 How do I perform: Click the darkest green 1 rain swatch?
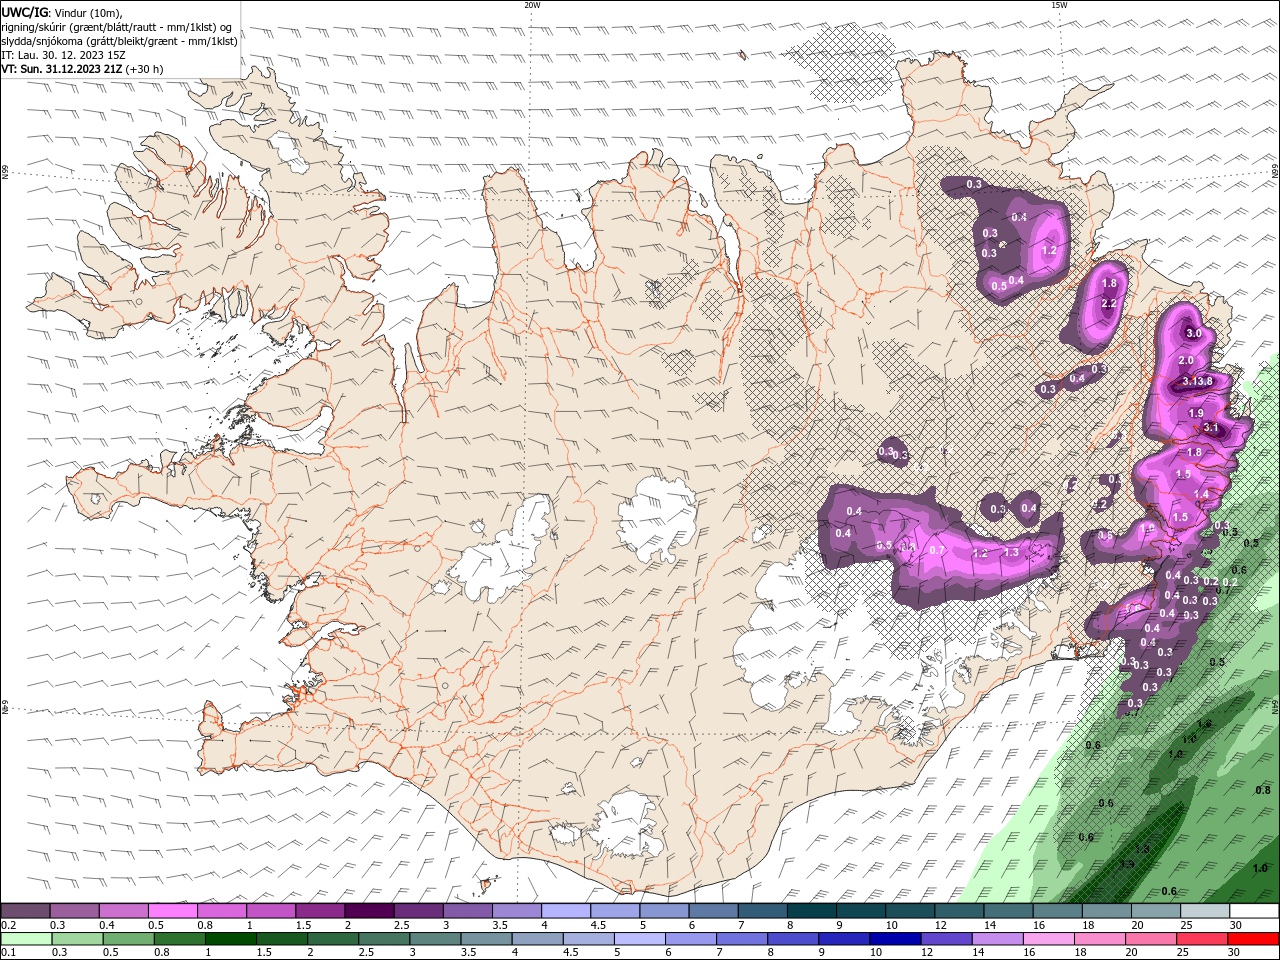tap(230, 939)
